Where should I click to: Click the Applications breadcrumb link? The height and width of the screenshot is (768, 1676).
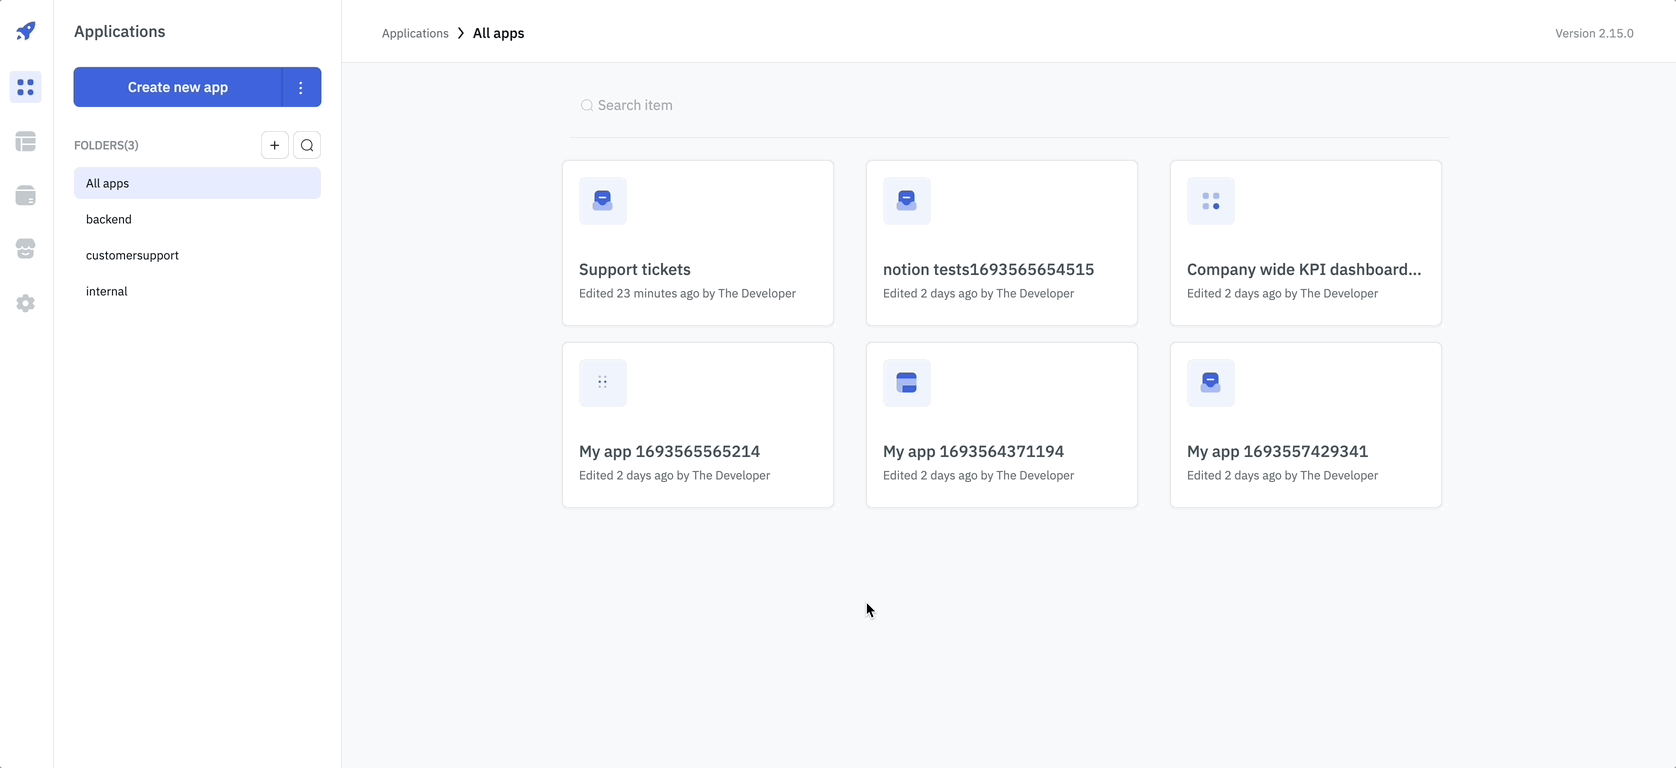click(x=415, y=33)
